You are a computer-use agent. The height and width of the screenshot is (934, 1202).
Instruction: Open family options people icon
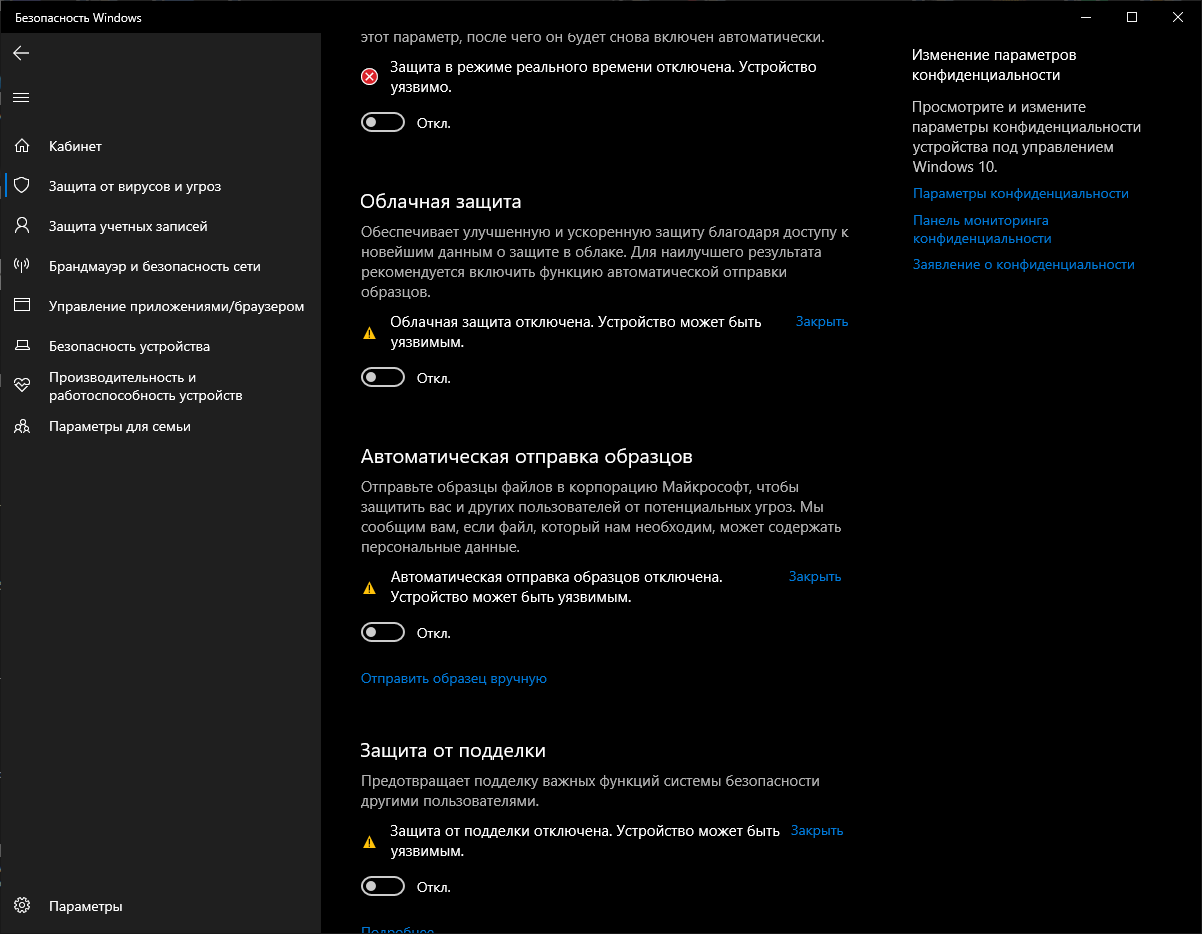coord(22,426)
